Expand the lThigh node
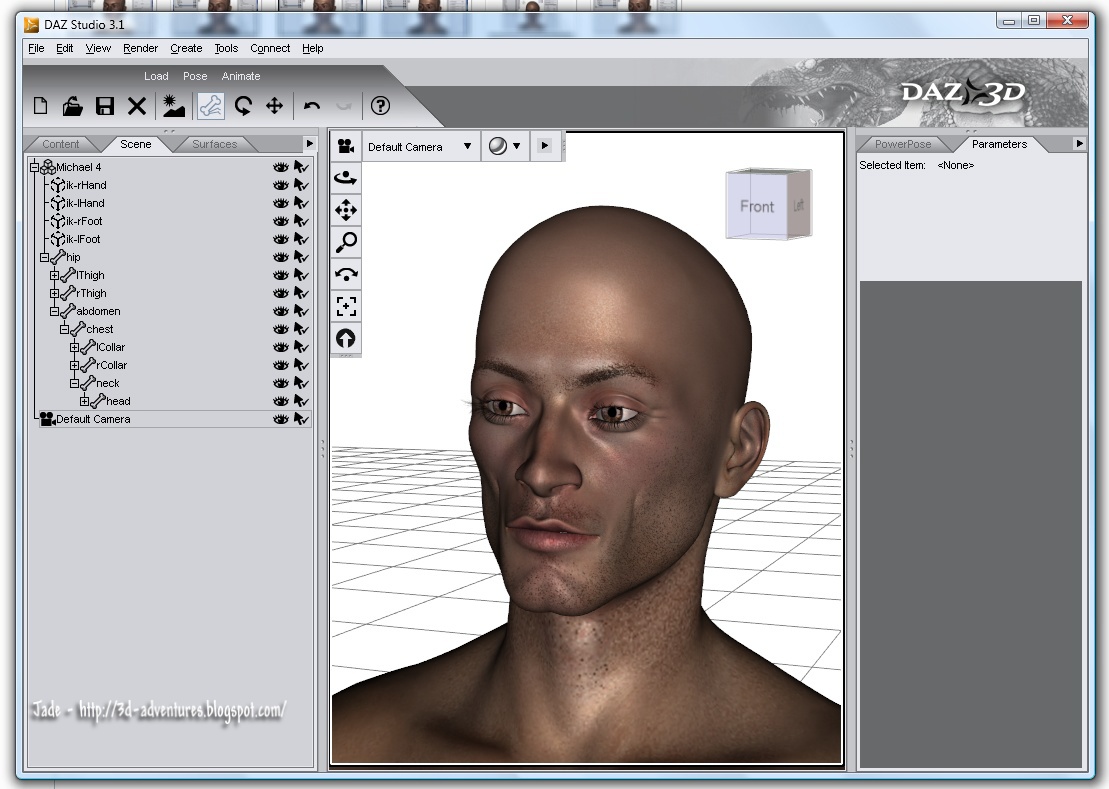 click(54, 275)
